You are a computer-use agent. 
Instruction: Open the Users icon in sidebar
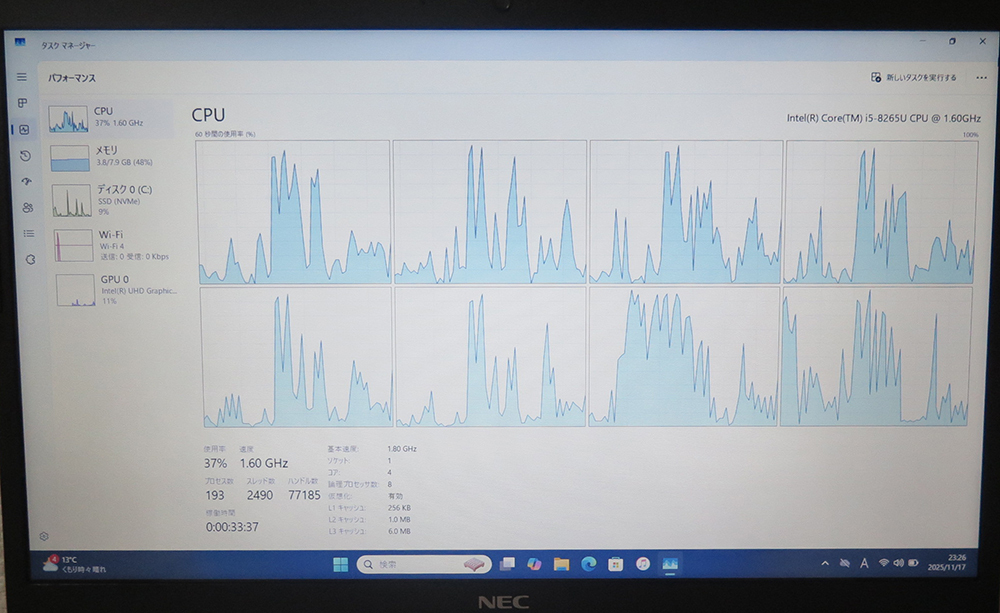[27, 207]
